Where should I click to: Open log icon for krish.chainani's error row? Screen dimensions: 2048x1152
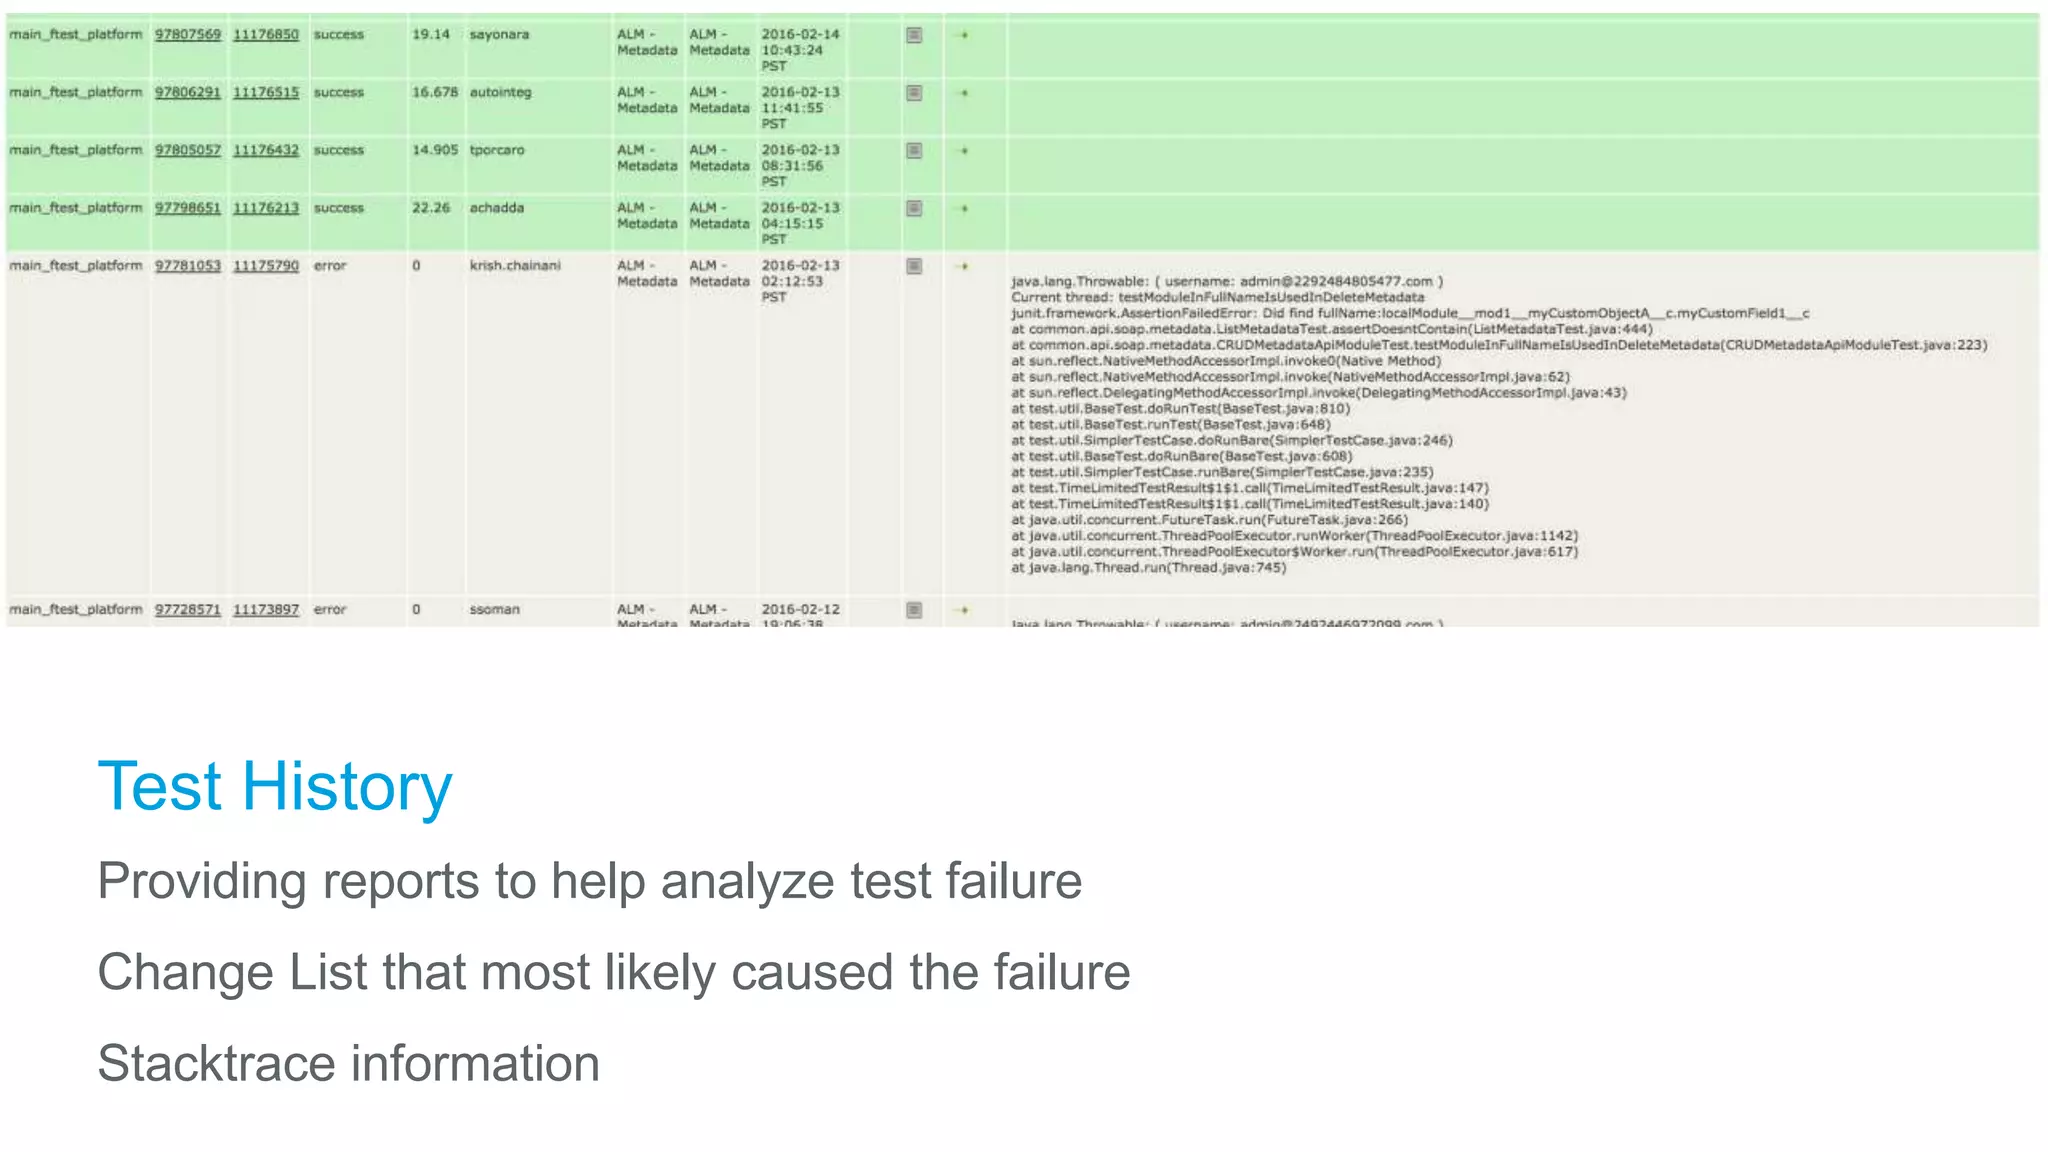tap(914, 266)
